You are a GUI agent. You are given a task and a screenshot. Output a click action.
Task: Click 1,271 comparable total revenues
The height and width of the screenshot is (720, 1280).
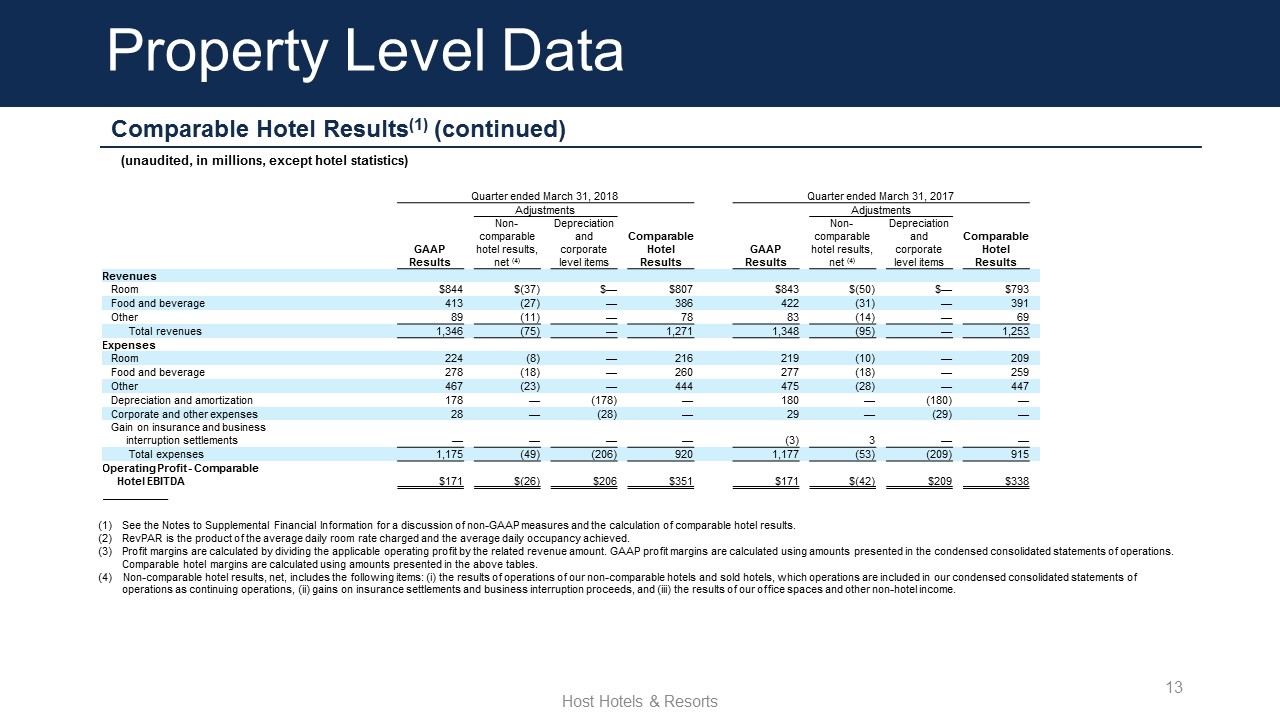coord(678,331)
